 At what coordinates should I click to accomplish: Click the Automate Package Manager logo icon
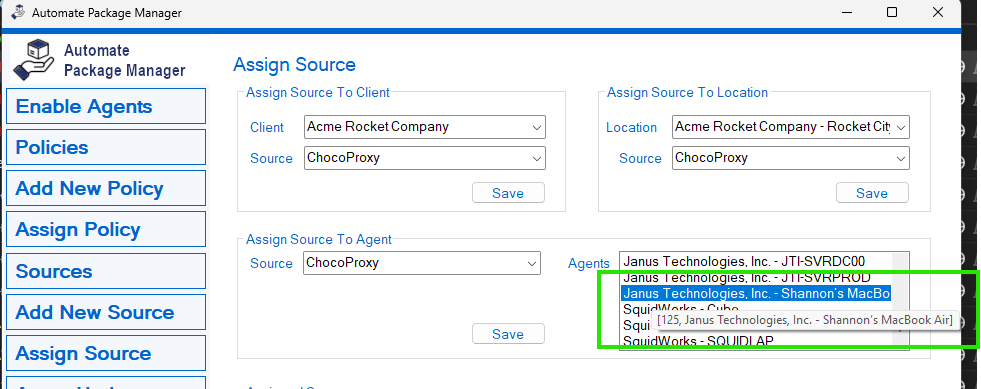34,59
